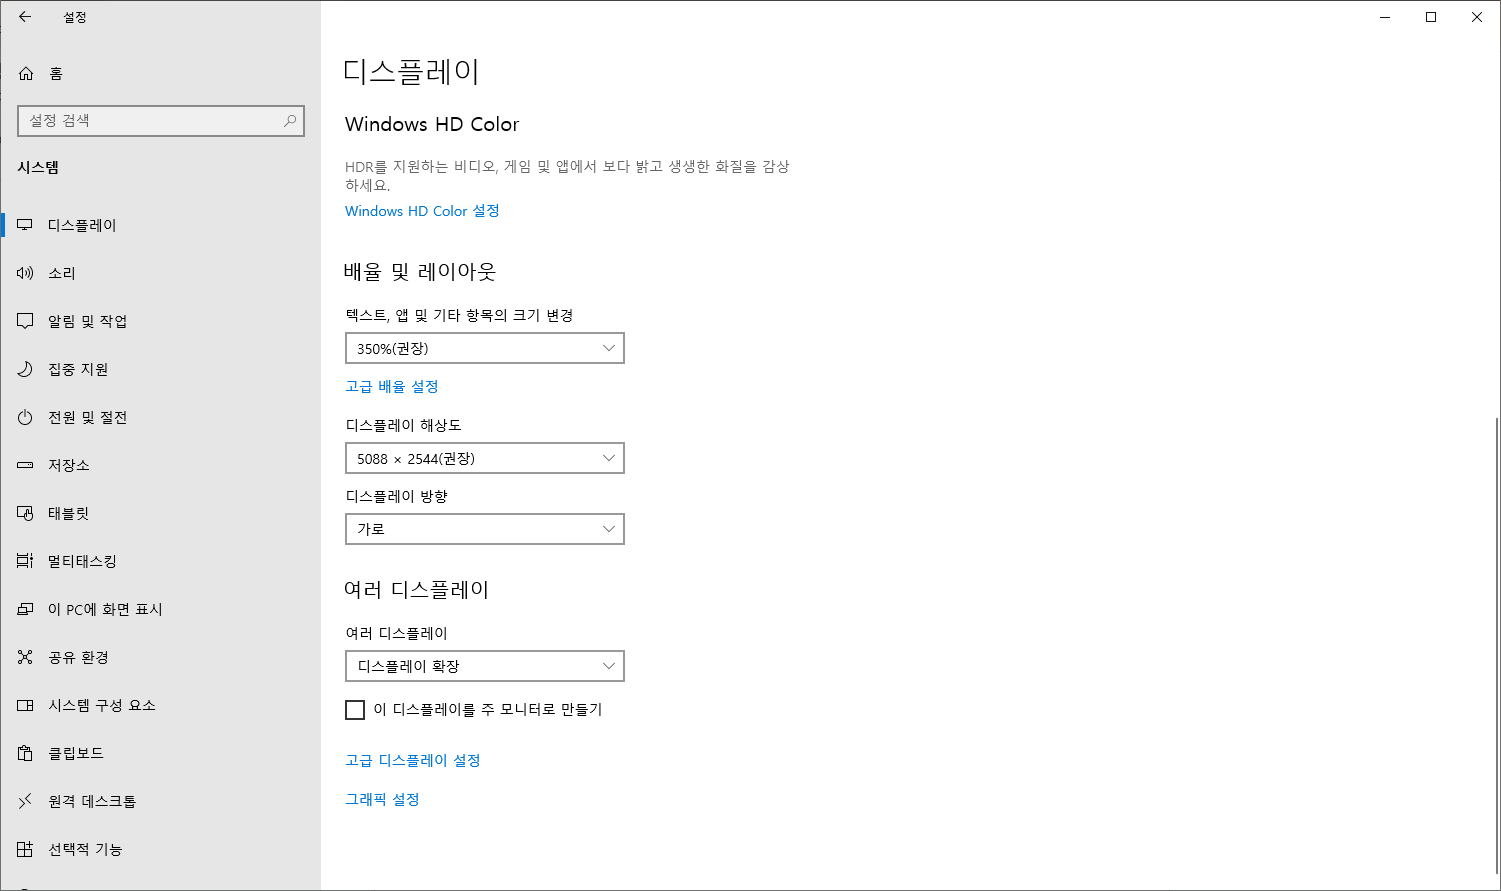Select the 태블릿 settings icon
1501x891 pixels.
pos(25,512)
